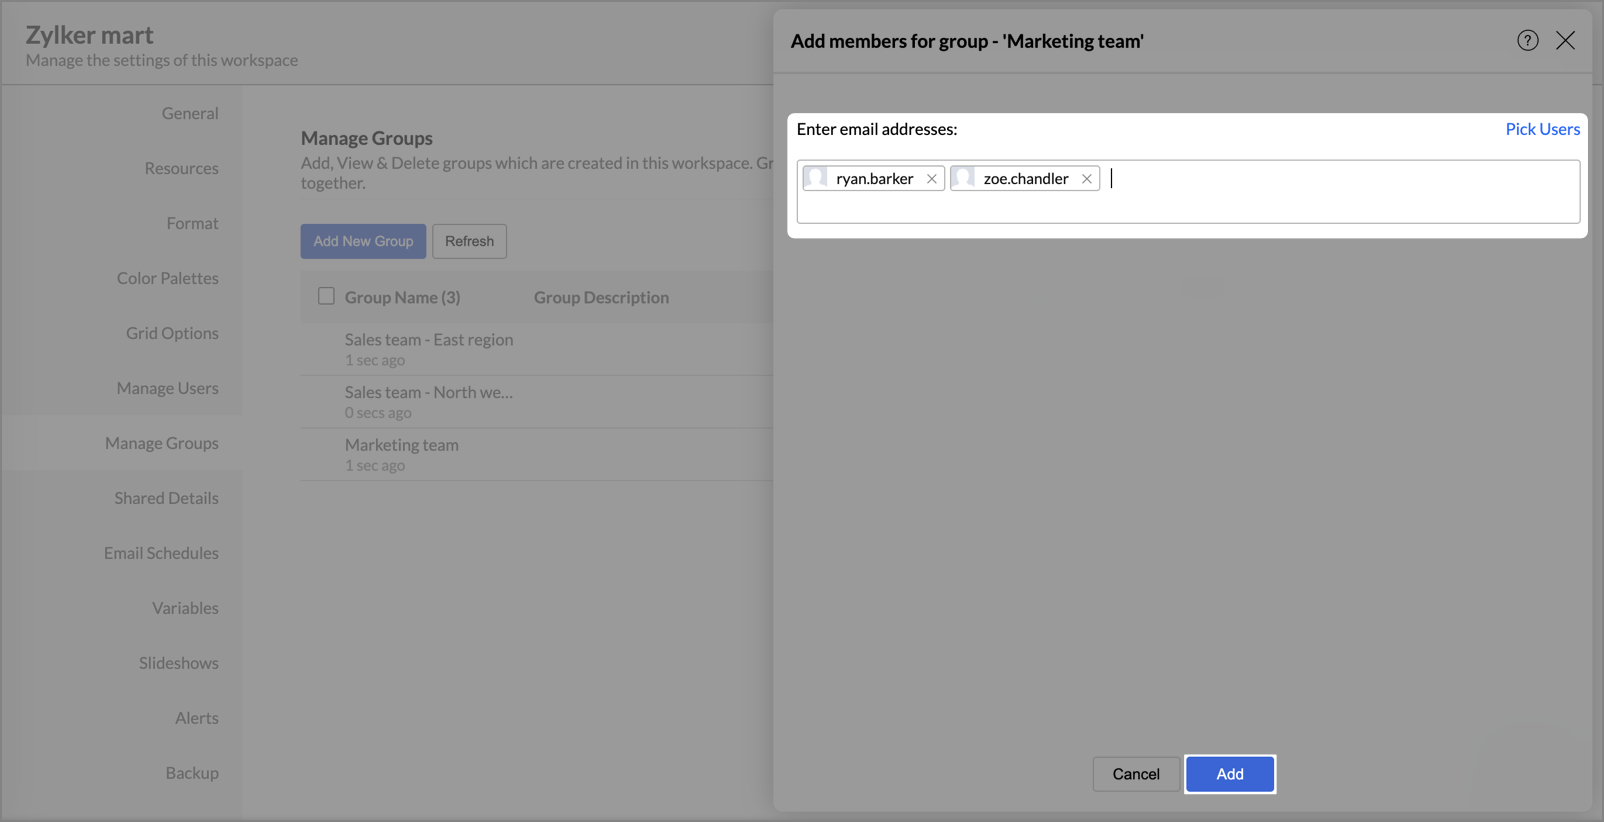Remove zoe.chandler from email list
The image size is (1604, 822).
tap(1086, 179)
